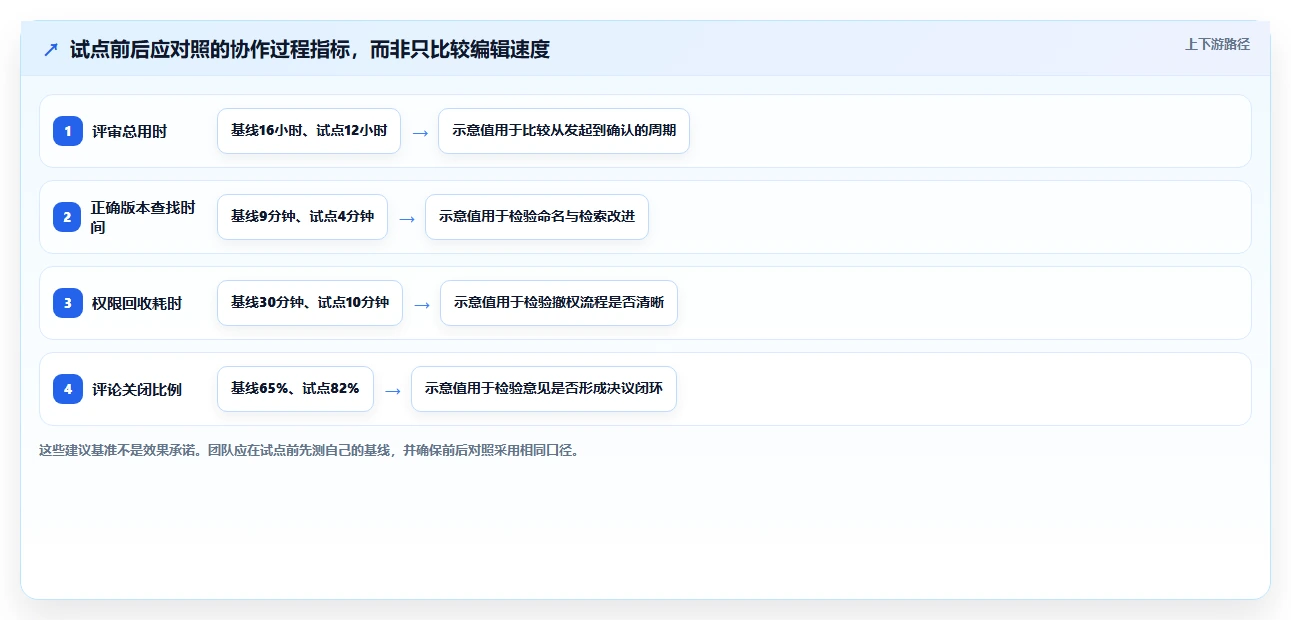1291x620 pixels.
Task: Click the 评论关闭比例 row label
Action: coord(137,389)
